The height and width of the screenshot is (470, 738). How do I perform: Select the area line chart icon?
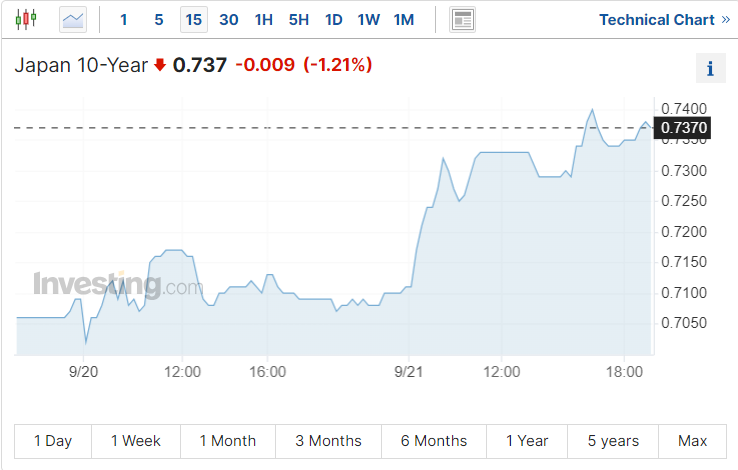[x=73, y=19]
